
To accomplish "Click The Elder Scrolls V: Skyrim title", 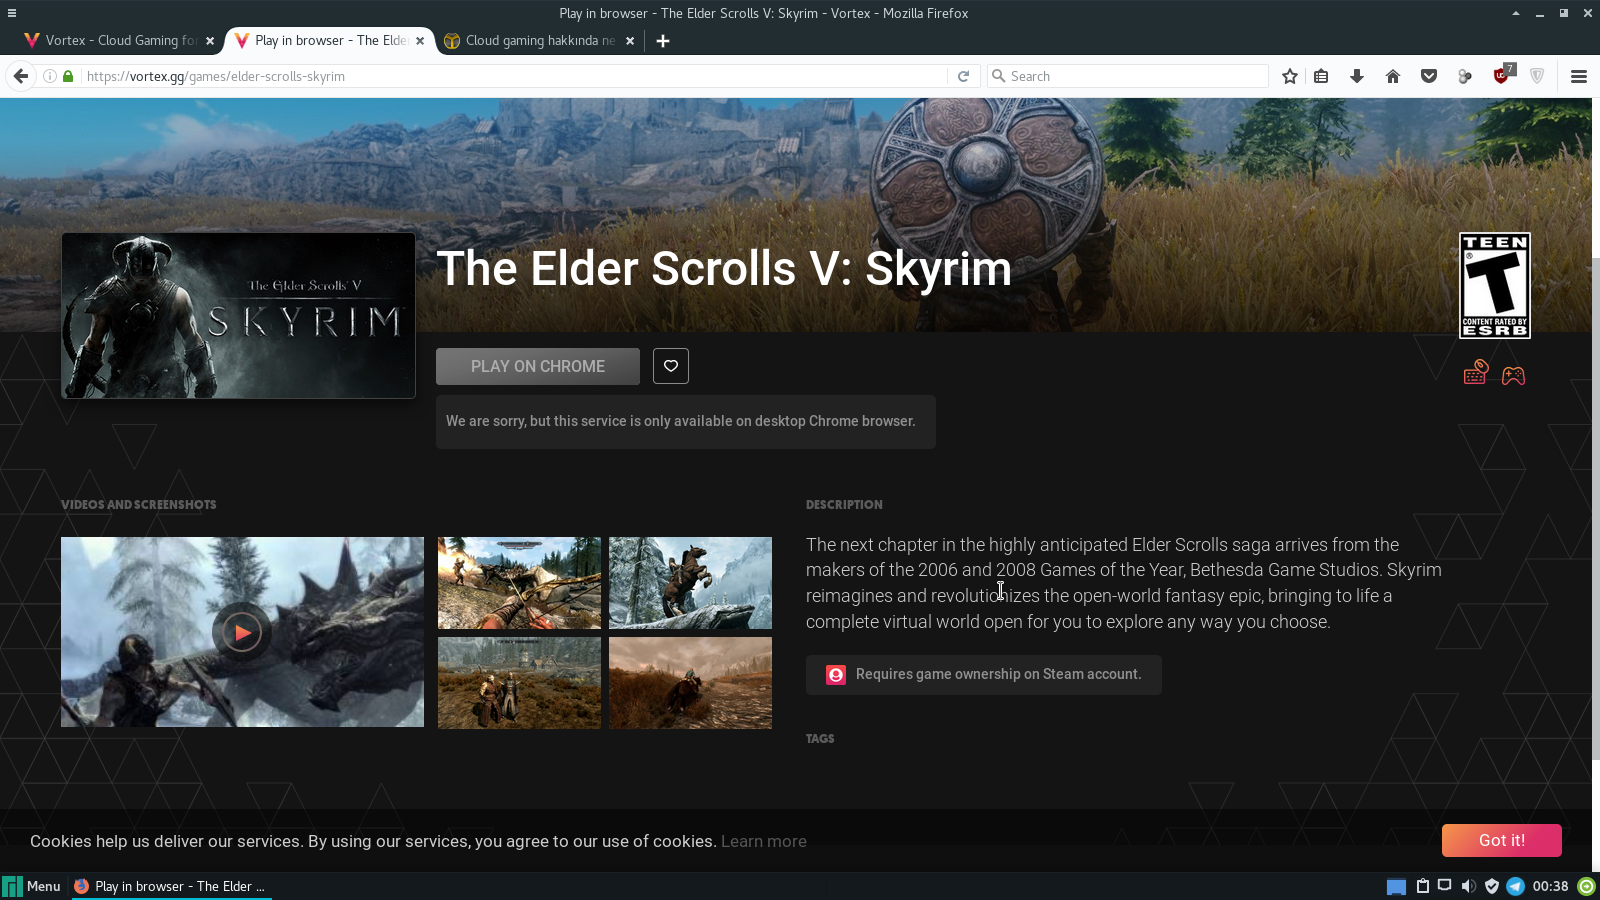I will tap(724, 269).
